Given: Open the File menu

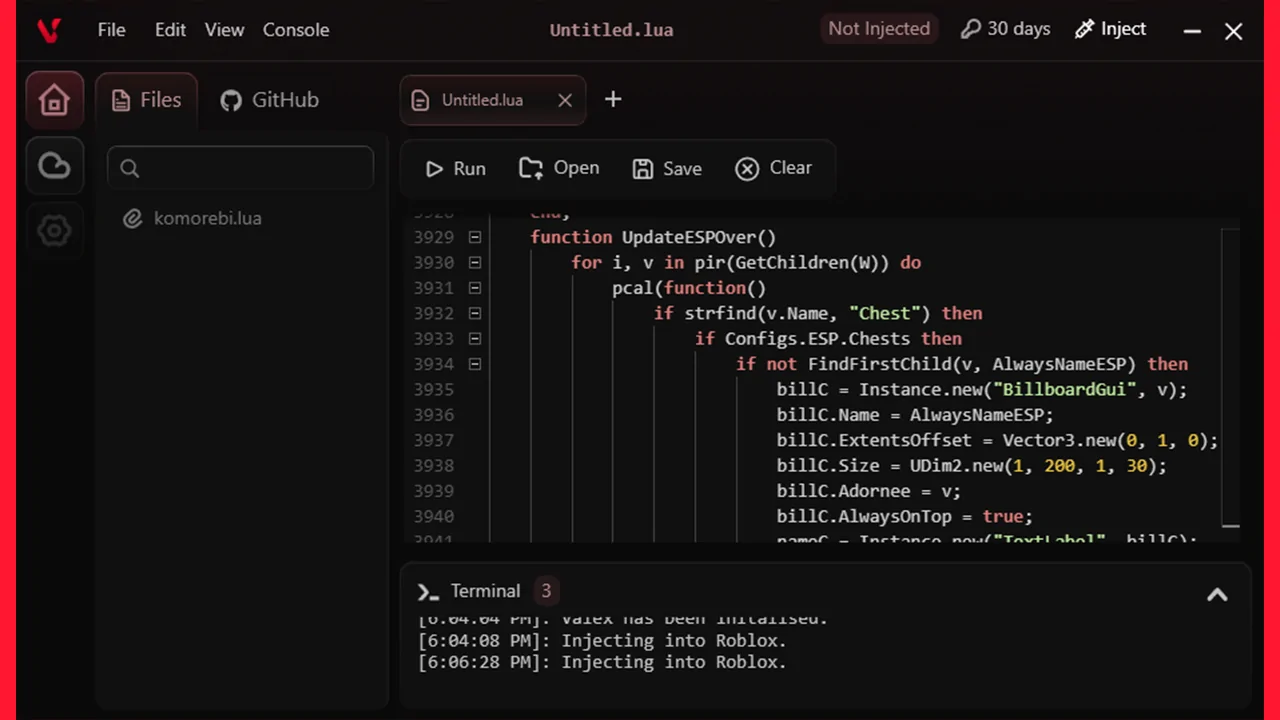Looking at the screenshot, I should tap(111, 29).
